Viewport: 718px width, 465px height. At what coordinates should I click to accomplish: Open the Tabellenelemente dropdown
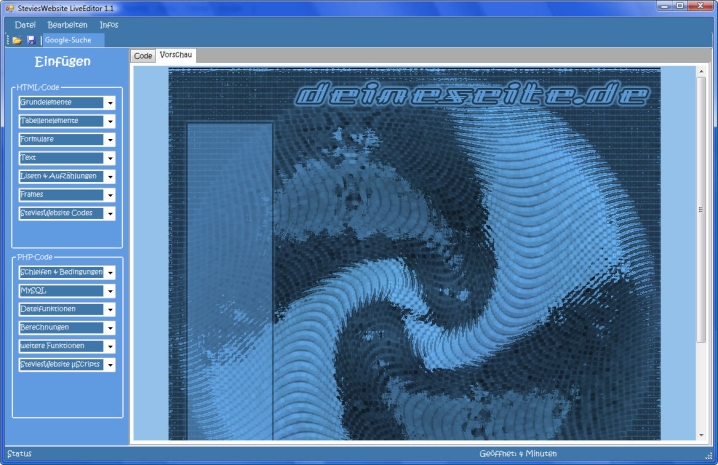(110, 121)
